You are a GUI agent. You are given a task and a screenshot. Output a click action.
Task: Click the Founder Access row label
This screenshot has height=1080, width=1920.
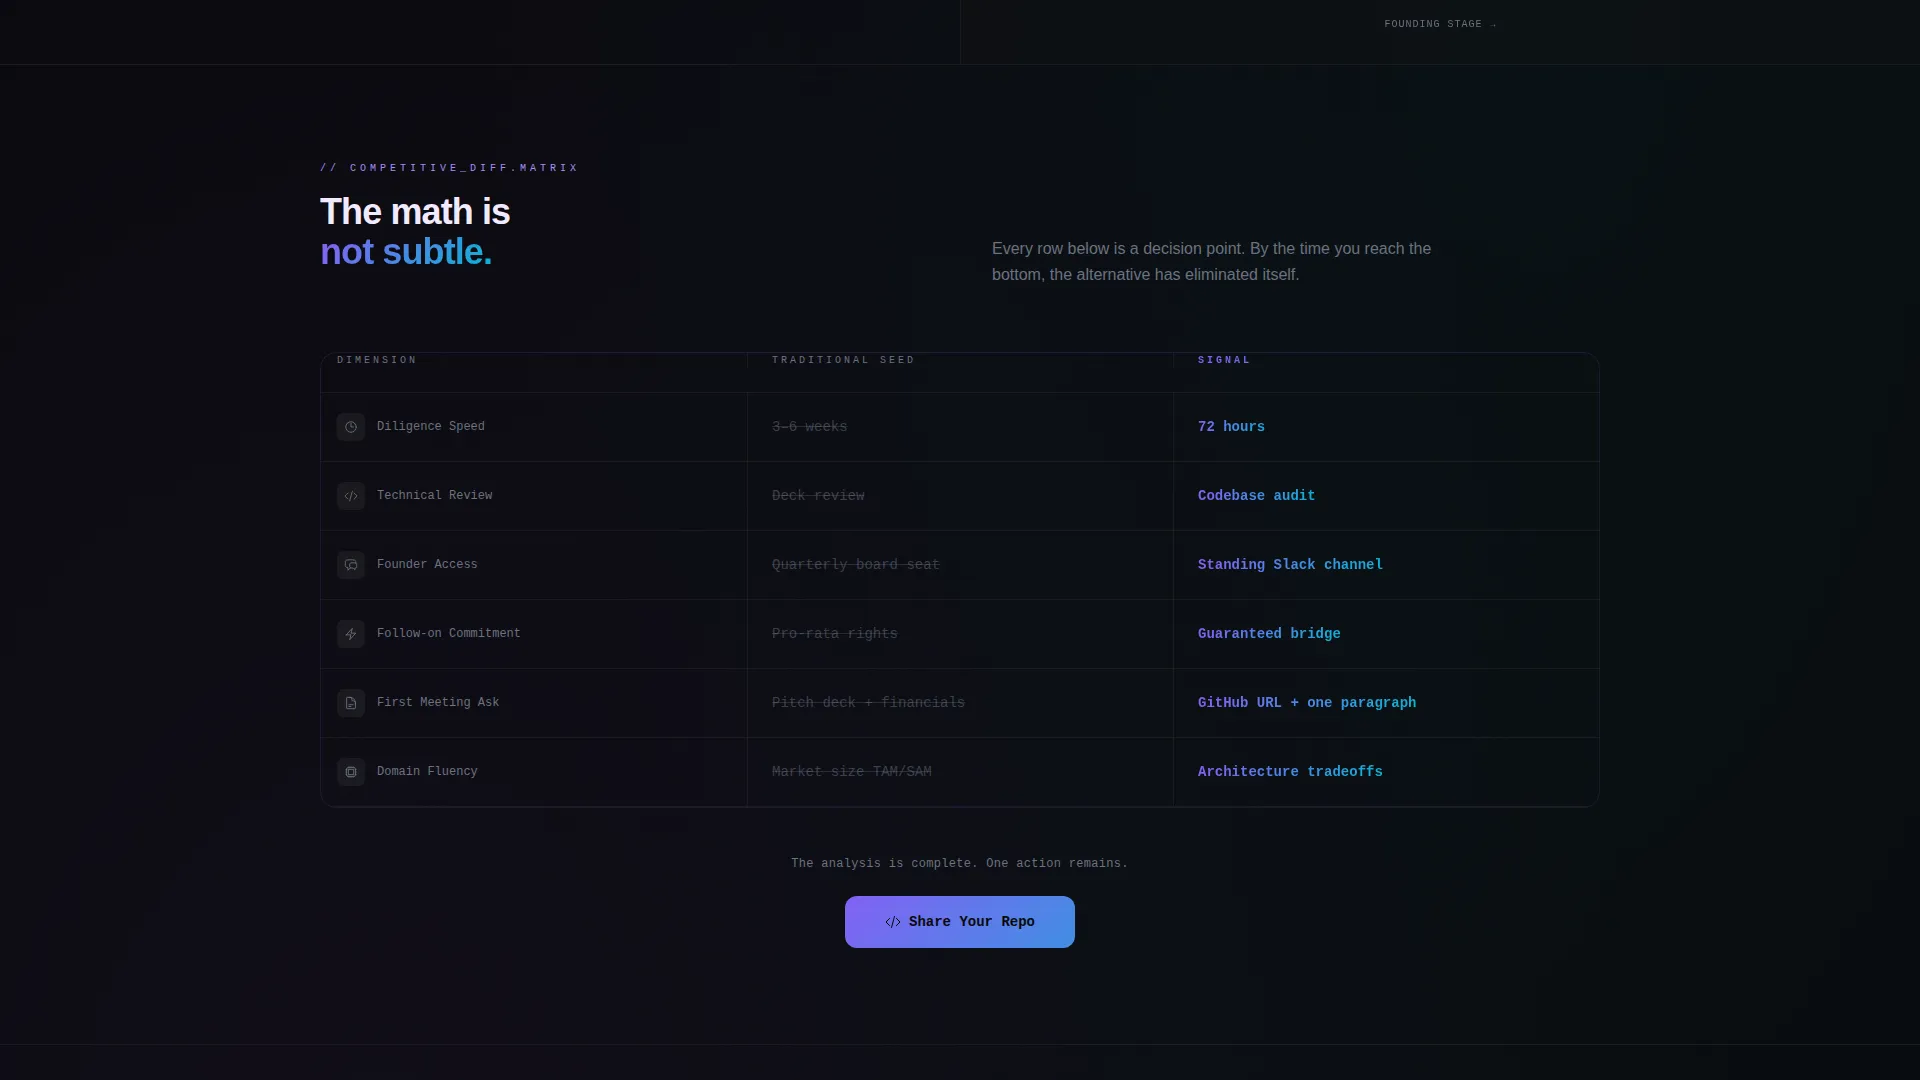[427, 564]
